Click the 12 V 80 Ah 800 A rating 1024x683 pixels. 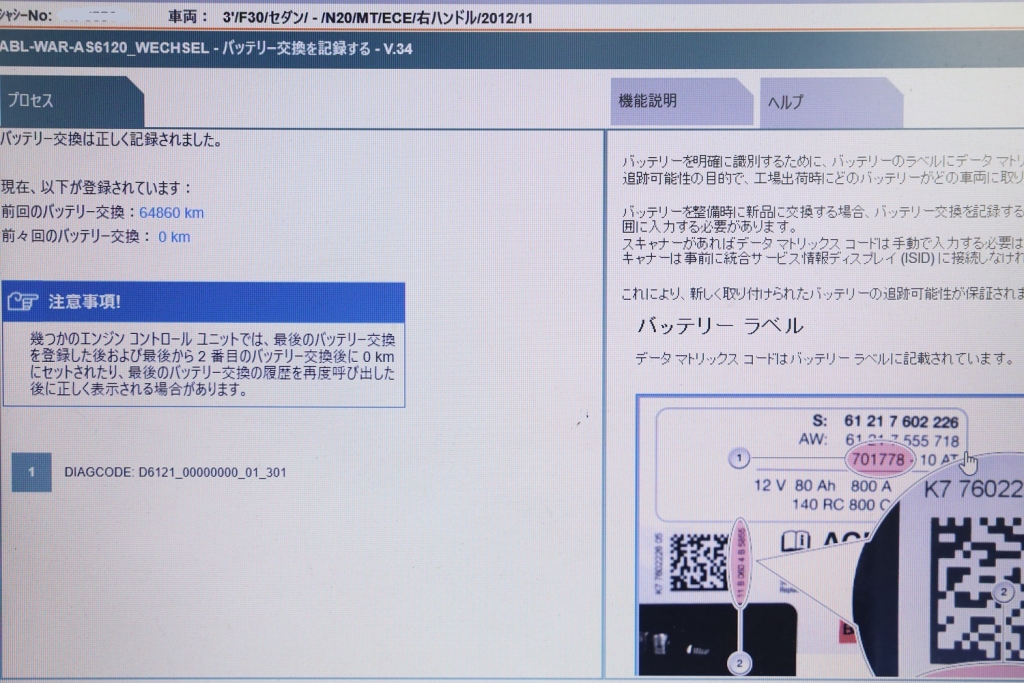click(x=822, y=486)
